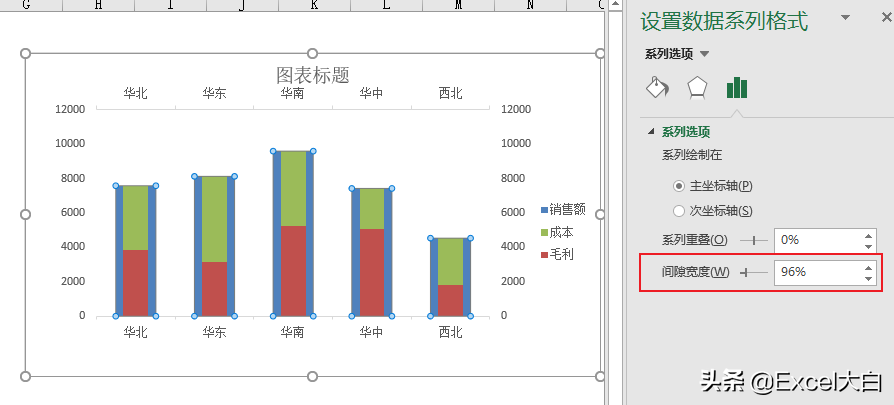Viewport: 894px width, 405px height.
Task: Select column H header
Action: (x=99, y=5)
